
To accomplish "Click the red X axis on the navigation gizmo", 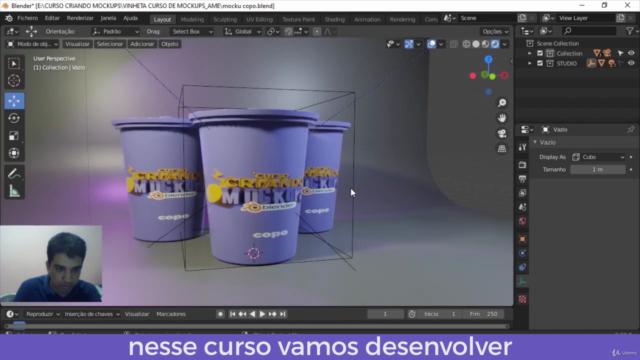I will 504,76.
